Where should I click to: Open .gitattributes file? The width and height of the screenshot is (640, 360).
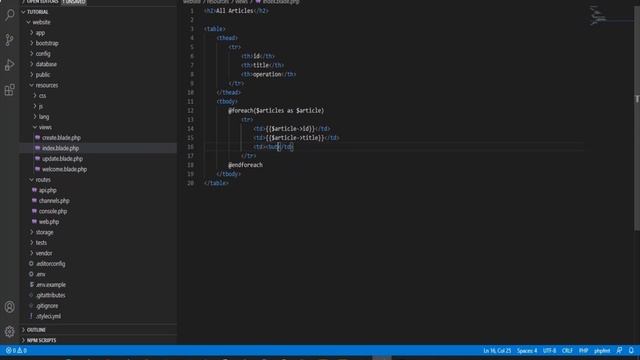pos(51,295)
